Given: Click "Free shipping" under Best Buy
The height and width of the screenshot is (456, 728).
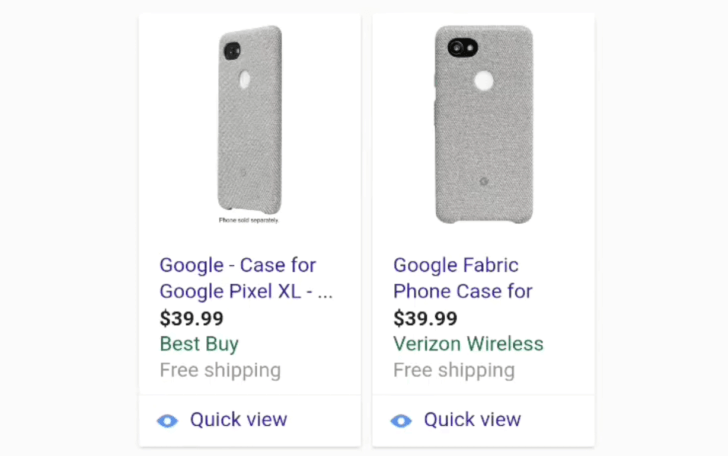Looking at the screenshot, I should [220, 371].
